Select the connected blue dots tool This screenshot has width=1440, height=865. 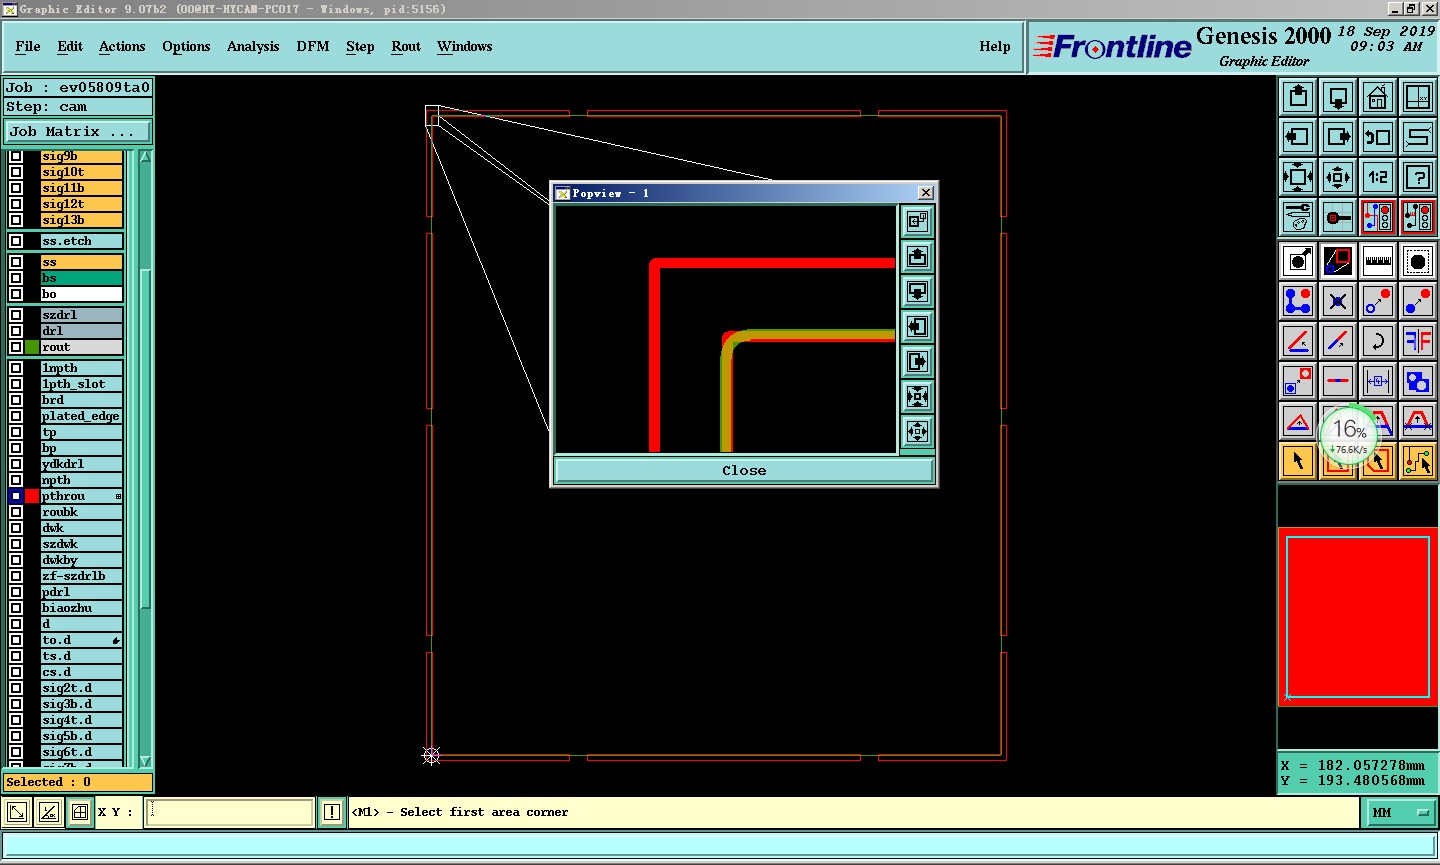(x=1298, y=301)
